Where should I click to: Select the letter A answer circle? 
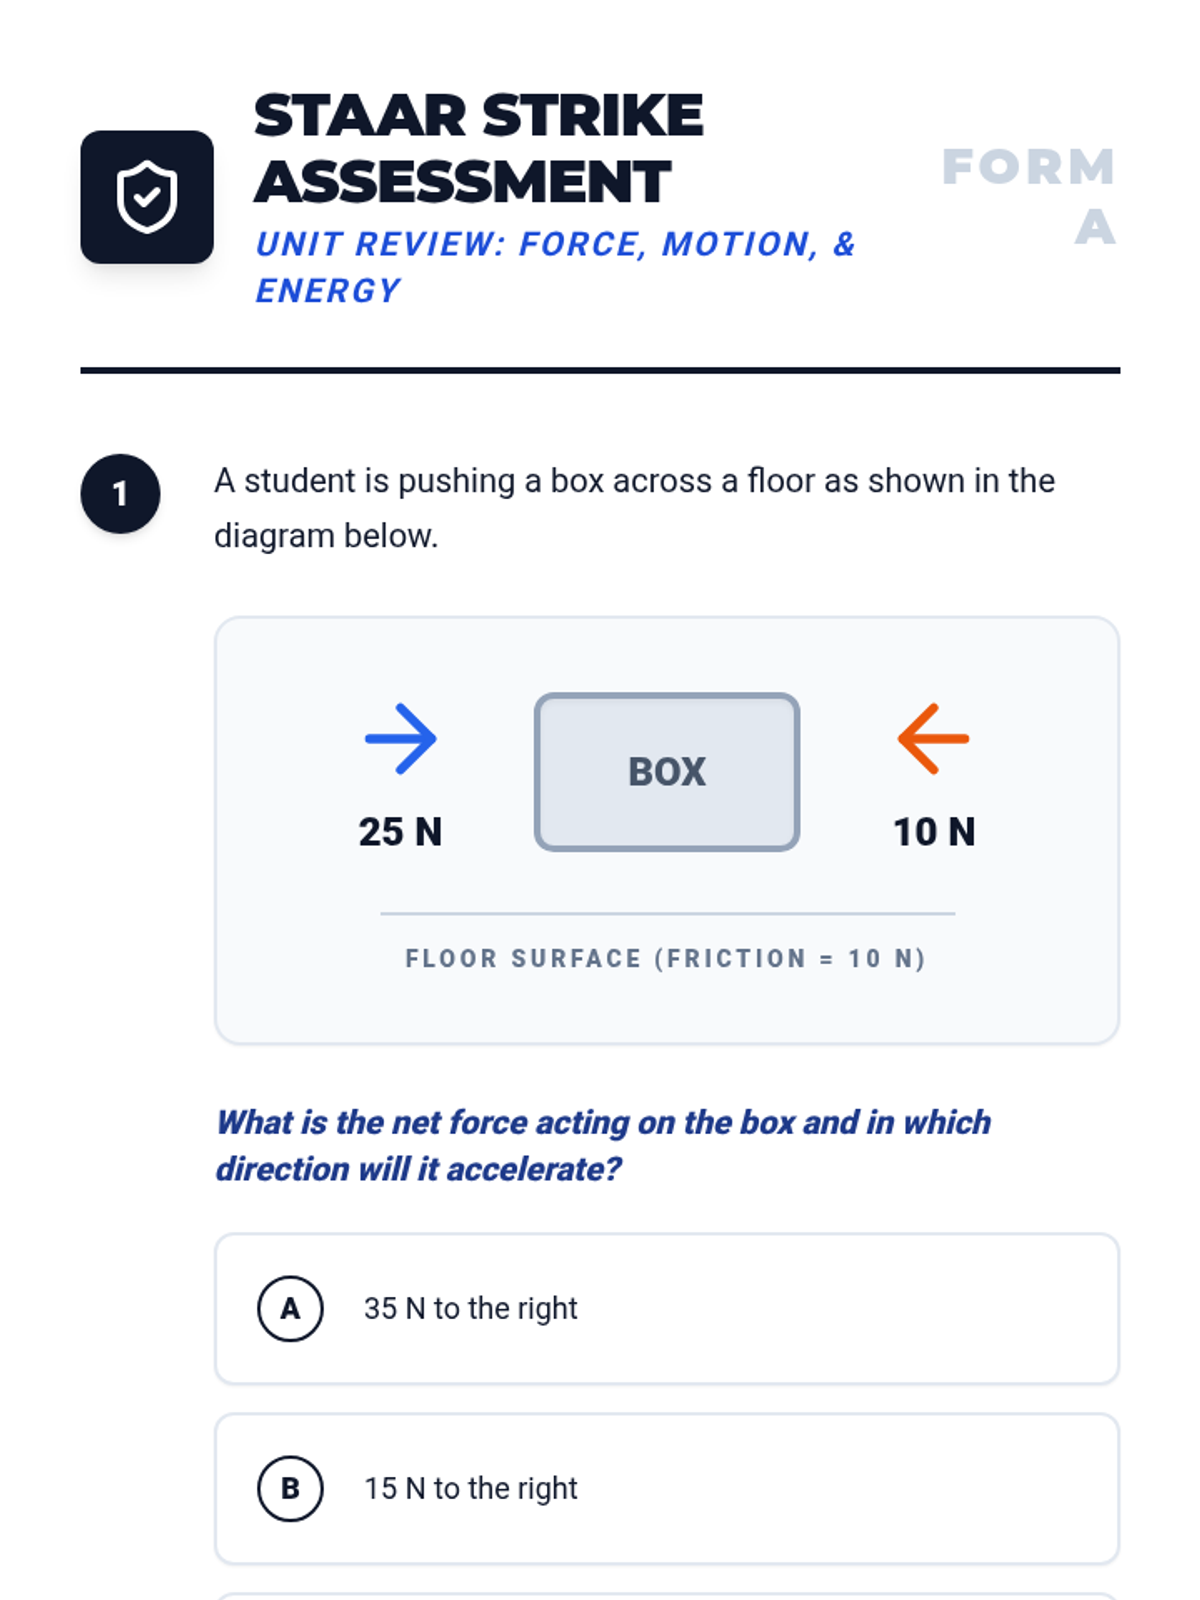pos(290,1308)
